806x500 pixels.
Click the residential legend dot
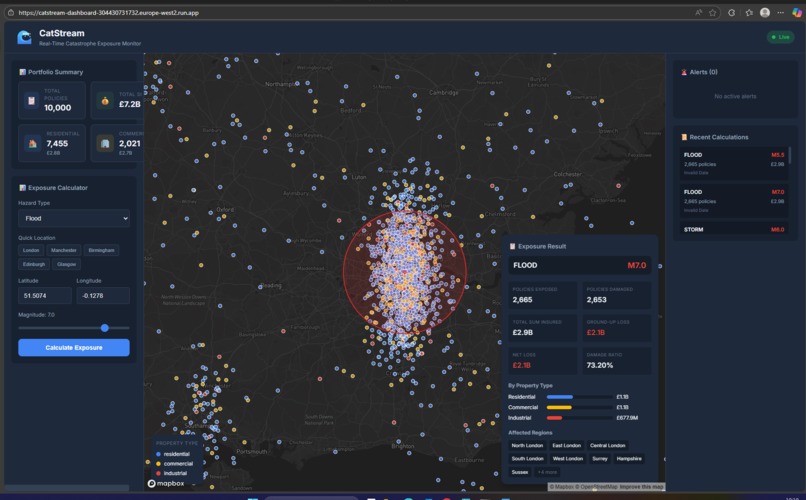pyautogui.click(x=158, y=454)
